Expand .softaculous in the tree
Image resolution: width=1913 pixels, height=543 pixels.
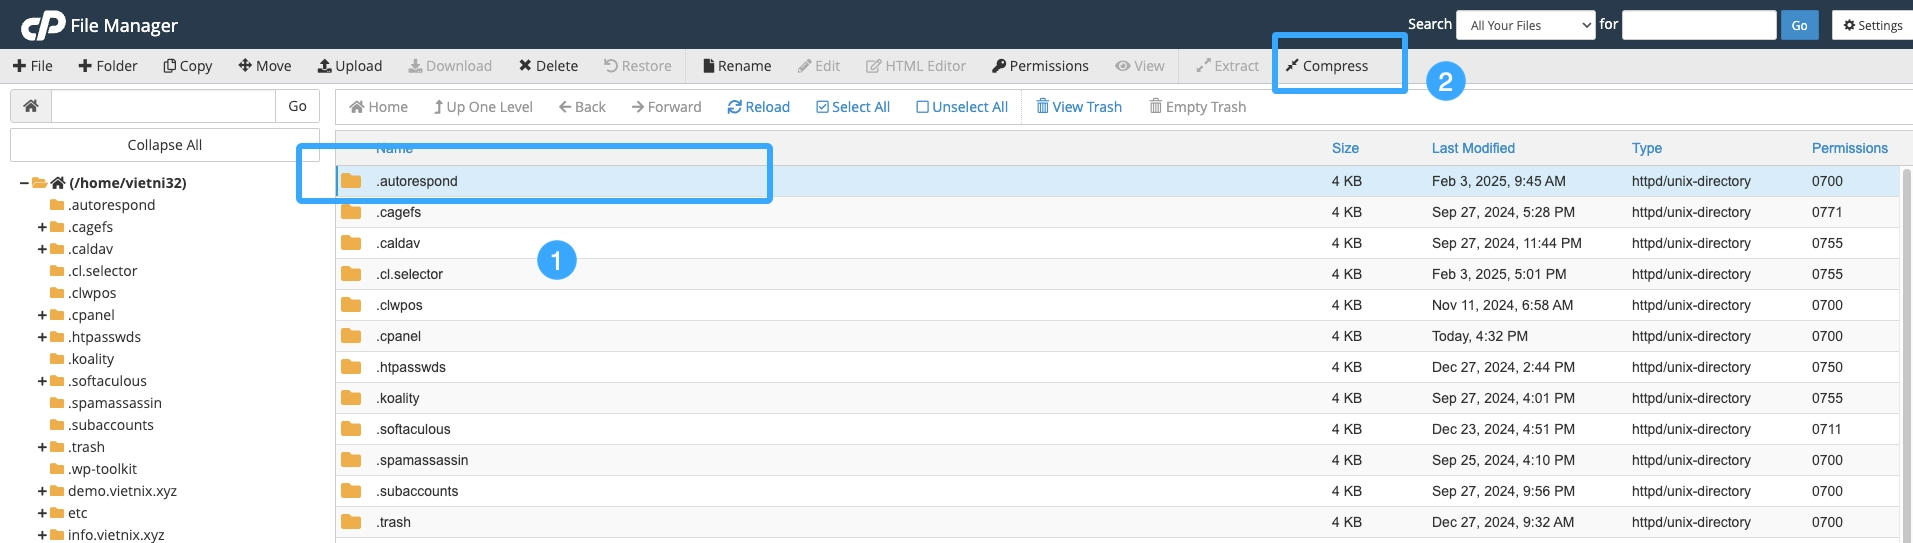click(x=42, y=381)
